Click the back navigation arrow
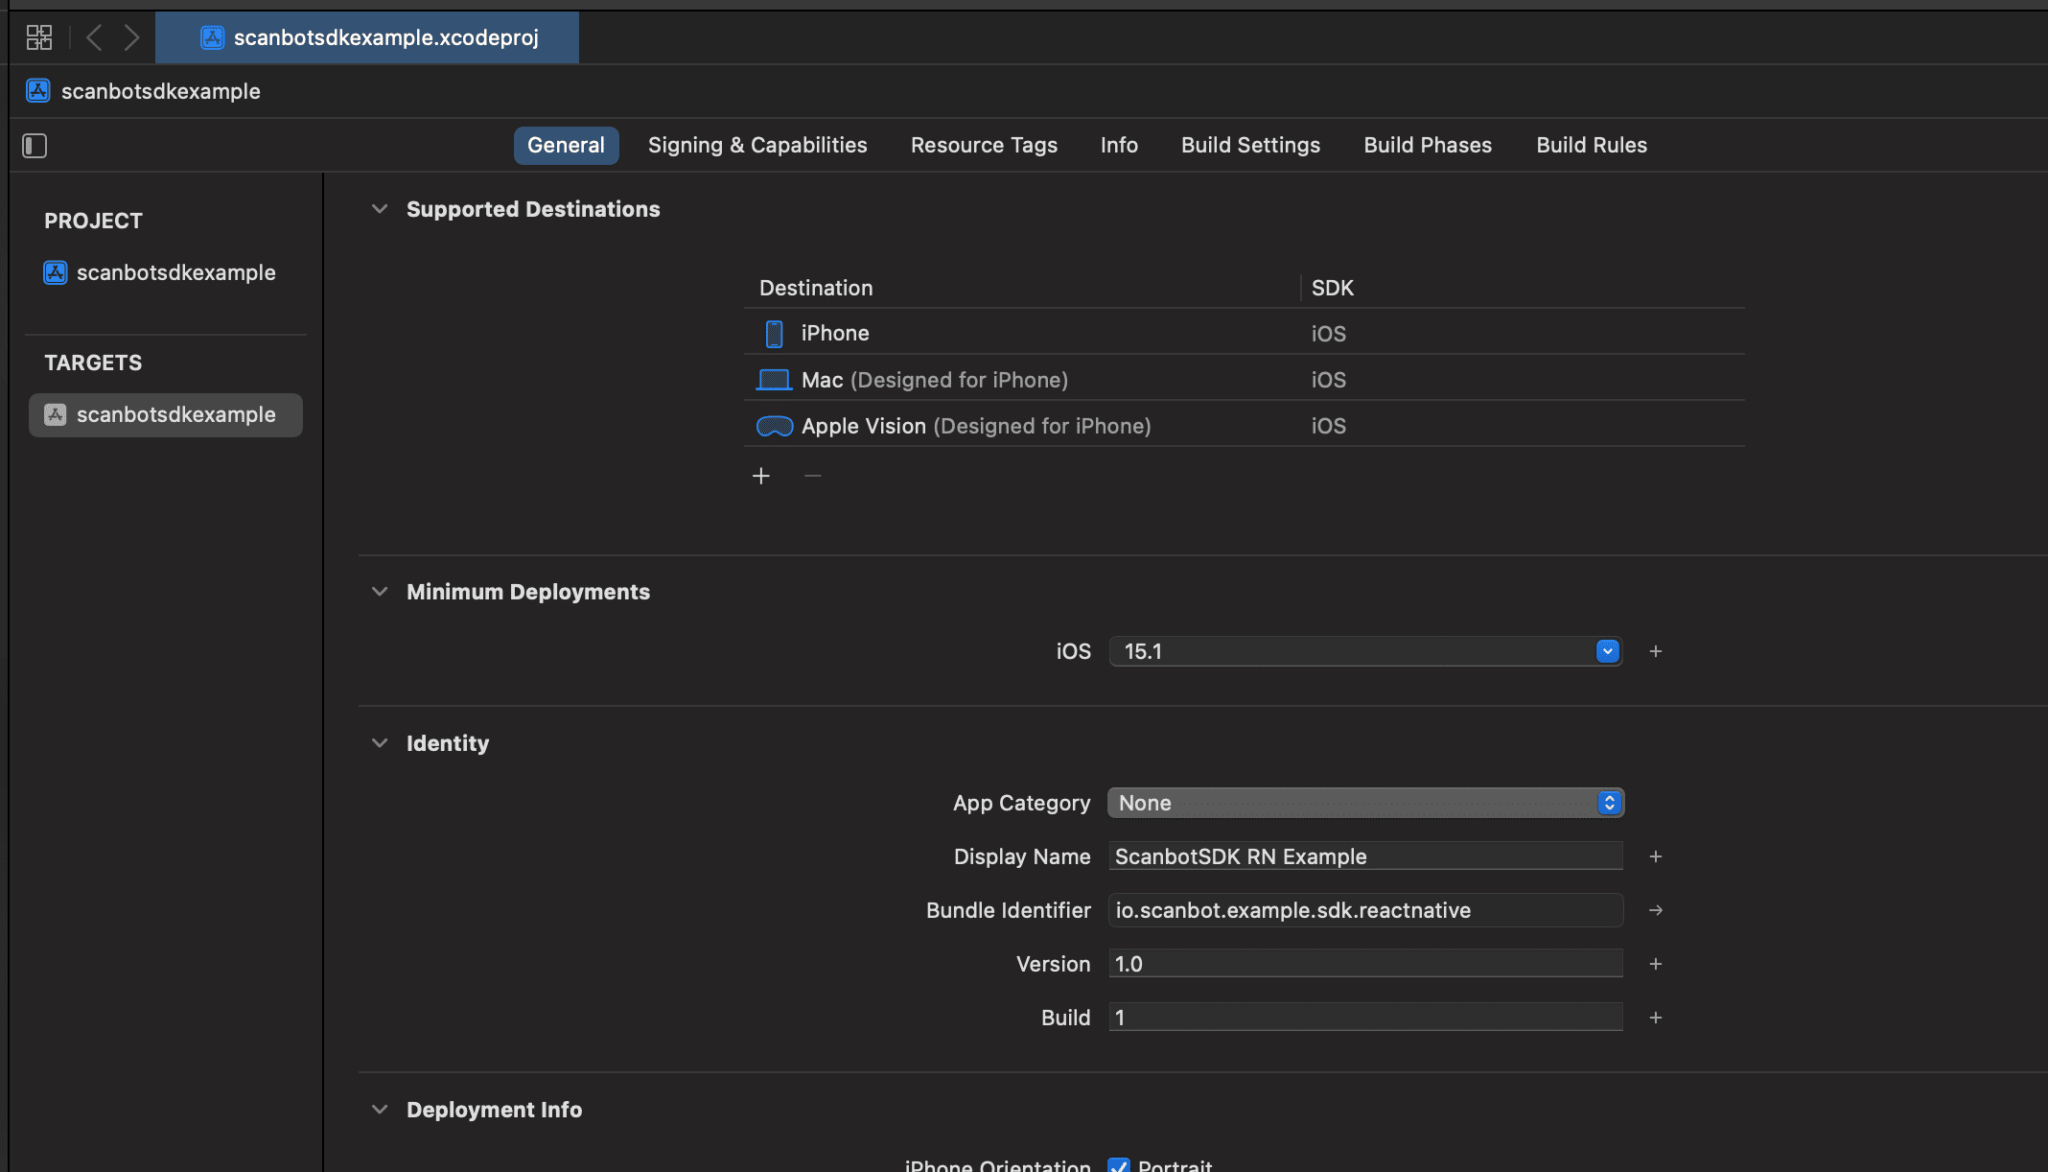The width and height of the screenshot is (2048, 1172). click(94, 37)
